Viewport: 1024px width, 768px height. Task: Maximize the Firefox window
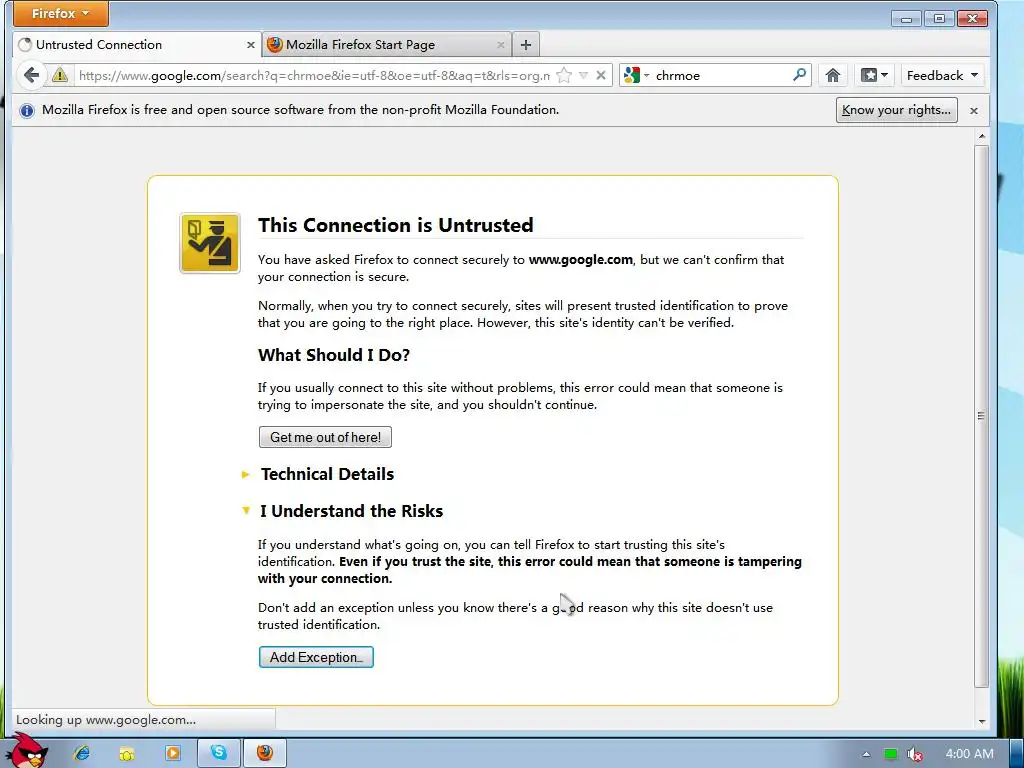point(939,18)
